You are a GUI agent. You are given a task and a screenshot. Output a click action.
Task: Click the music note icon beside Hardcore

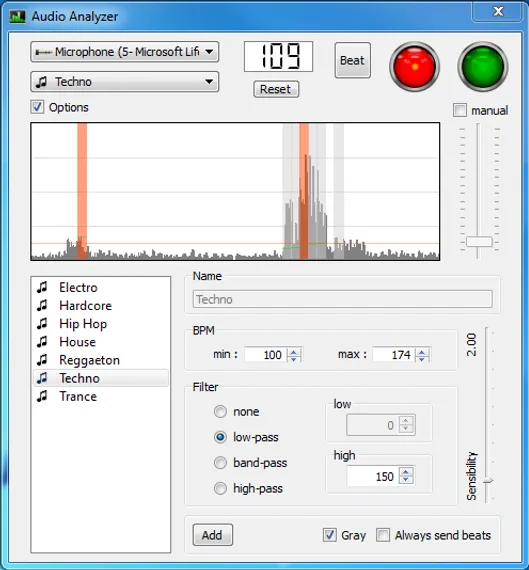tap(42, 305)
